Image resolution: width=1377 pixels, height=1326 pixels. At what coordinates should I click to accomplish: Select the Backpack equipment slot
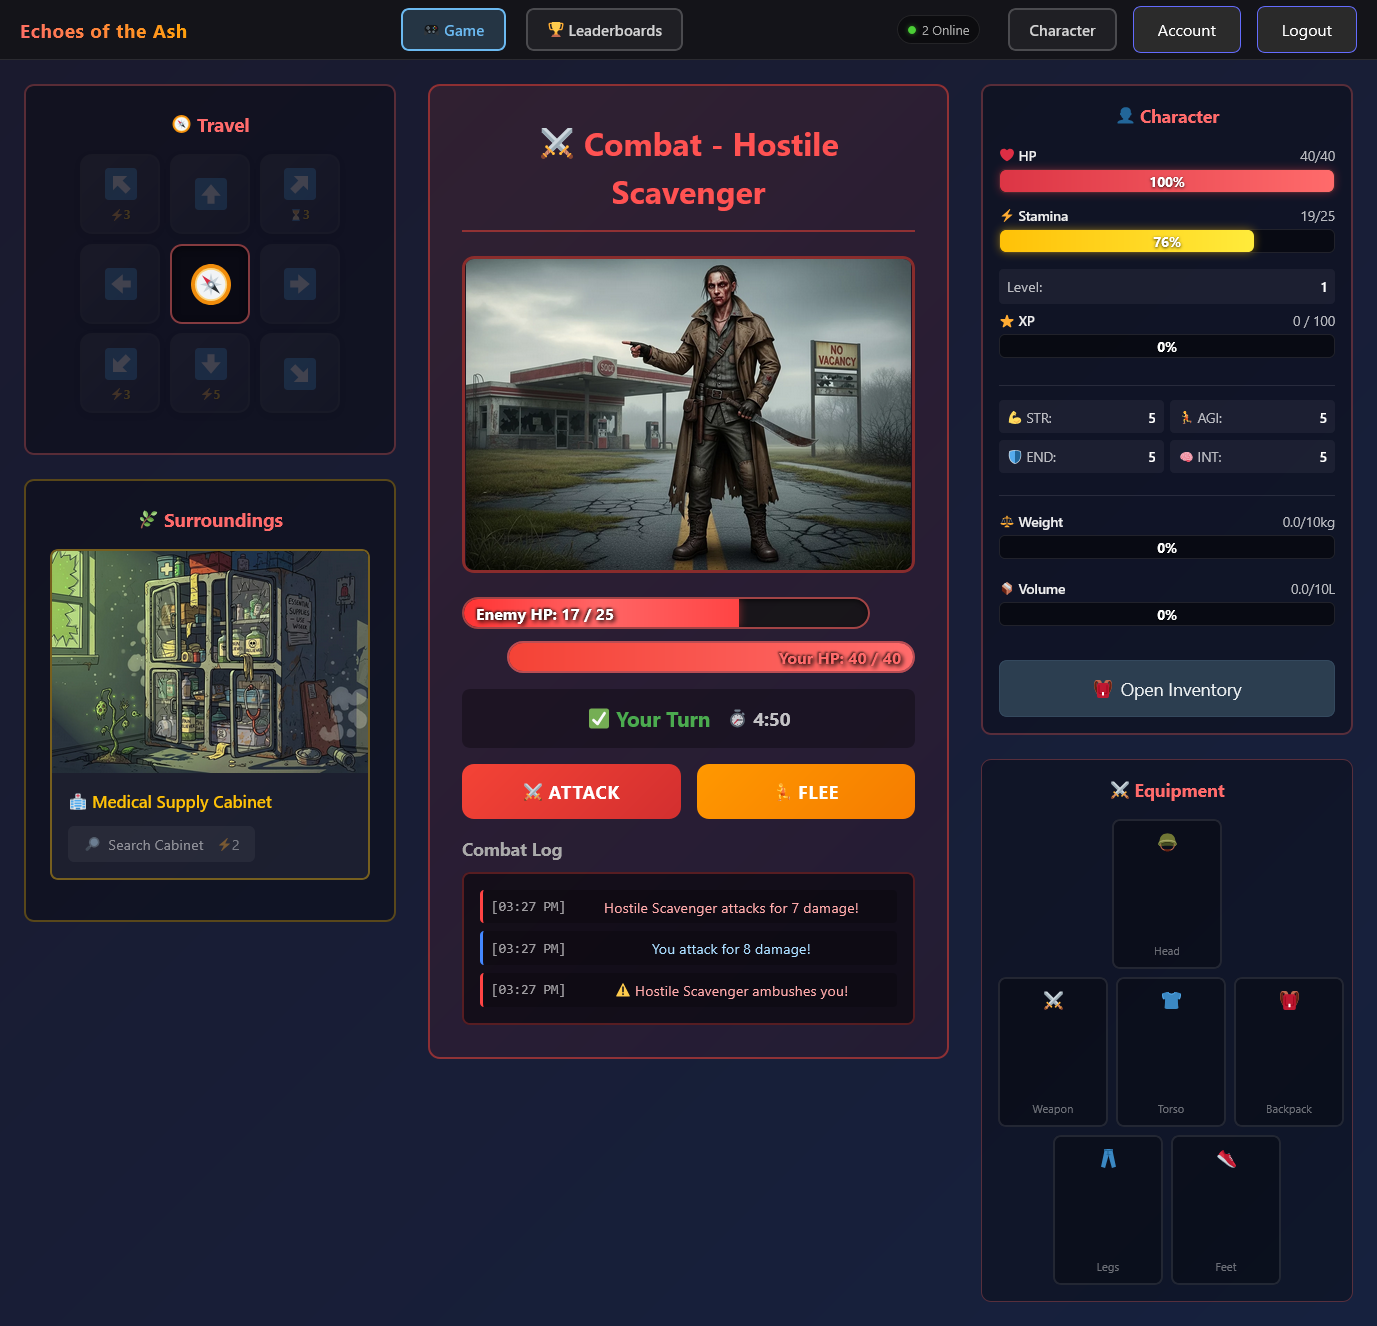1288,1051
